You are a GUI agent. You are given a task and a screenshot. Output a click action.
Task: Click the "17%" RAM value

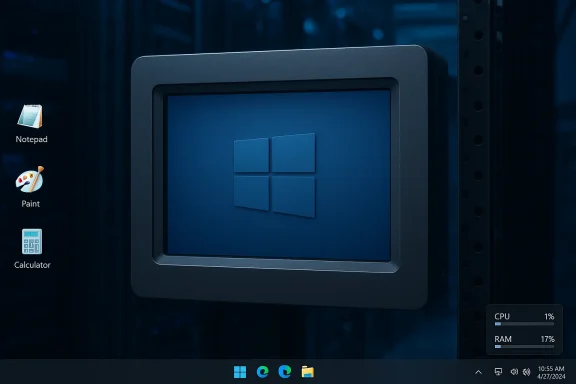tap(547, 339)
